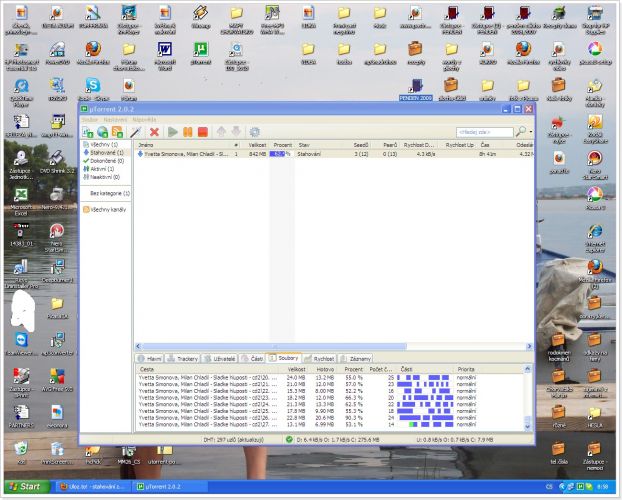
Task: Select file row cd2\26 with 90.3 %
Action: click(x=307, y=418)
